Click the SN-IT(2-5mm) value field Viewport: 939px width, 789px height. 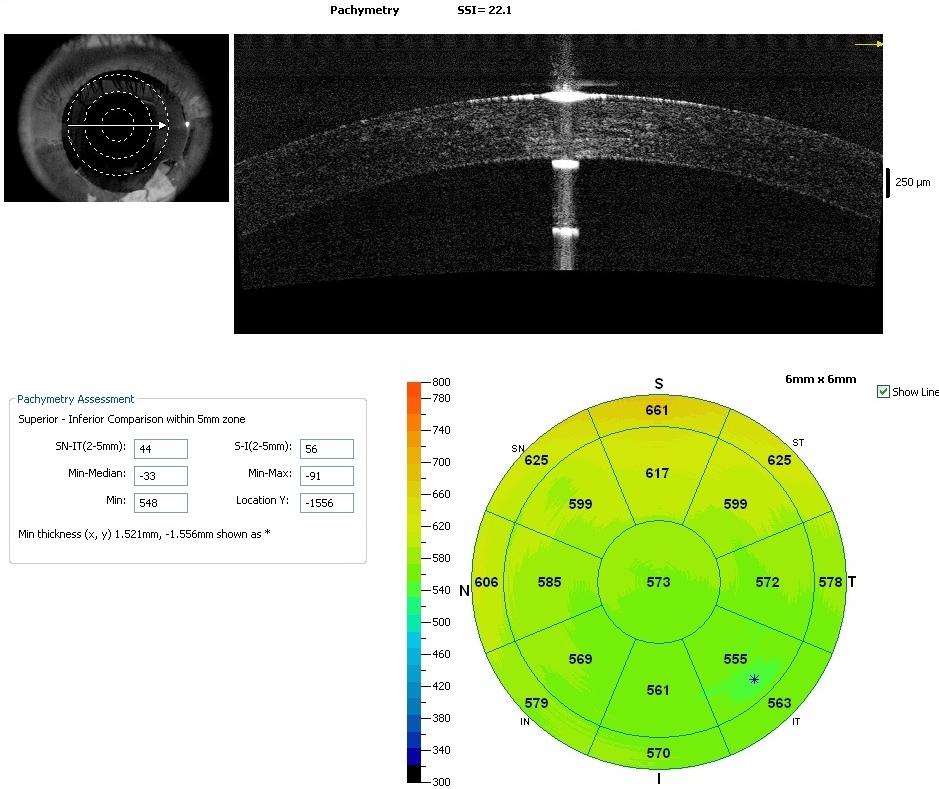click(160, 449)
